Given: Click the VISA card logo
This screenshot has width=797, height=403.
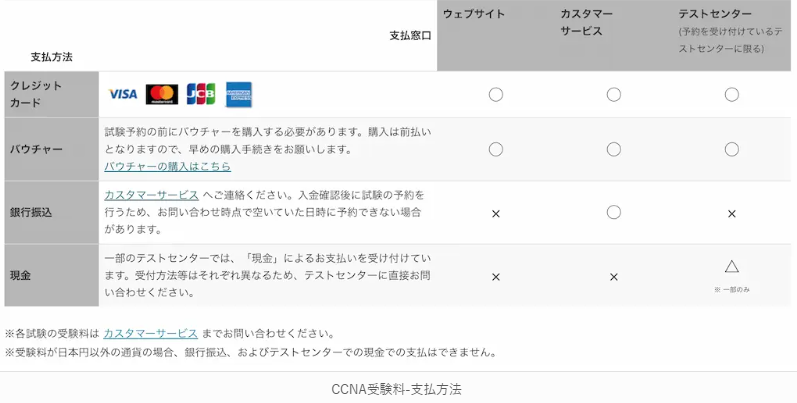Looking at the screenshot, I should click(123, 94).
